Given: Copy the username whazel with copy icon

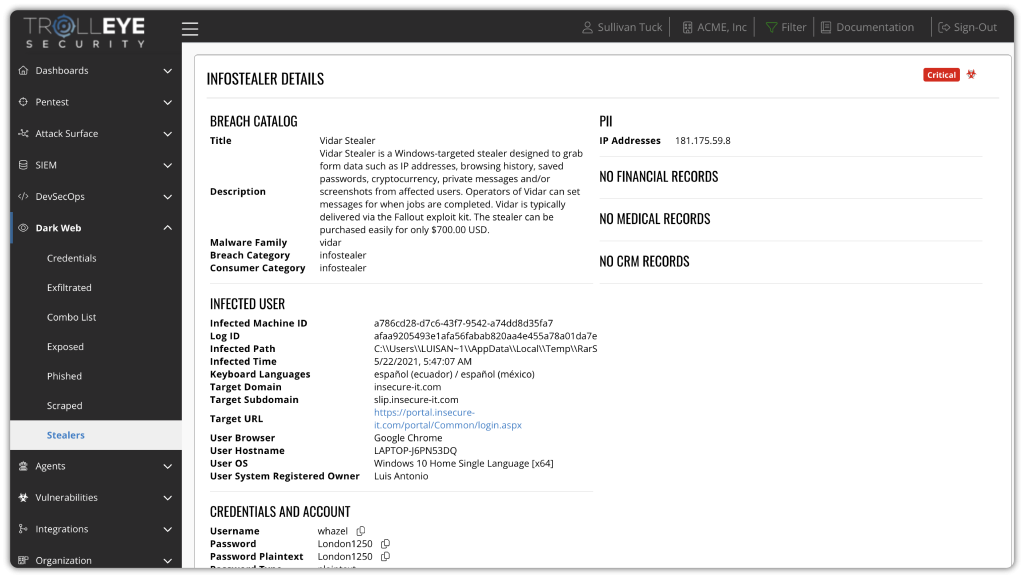Looking at the screenshot, I should pyautogui.click(x=361, y=531).
